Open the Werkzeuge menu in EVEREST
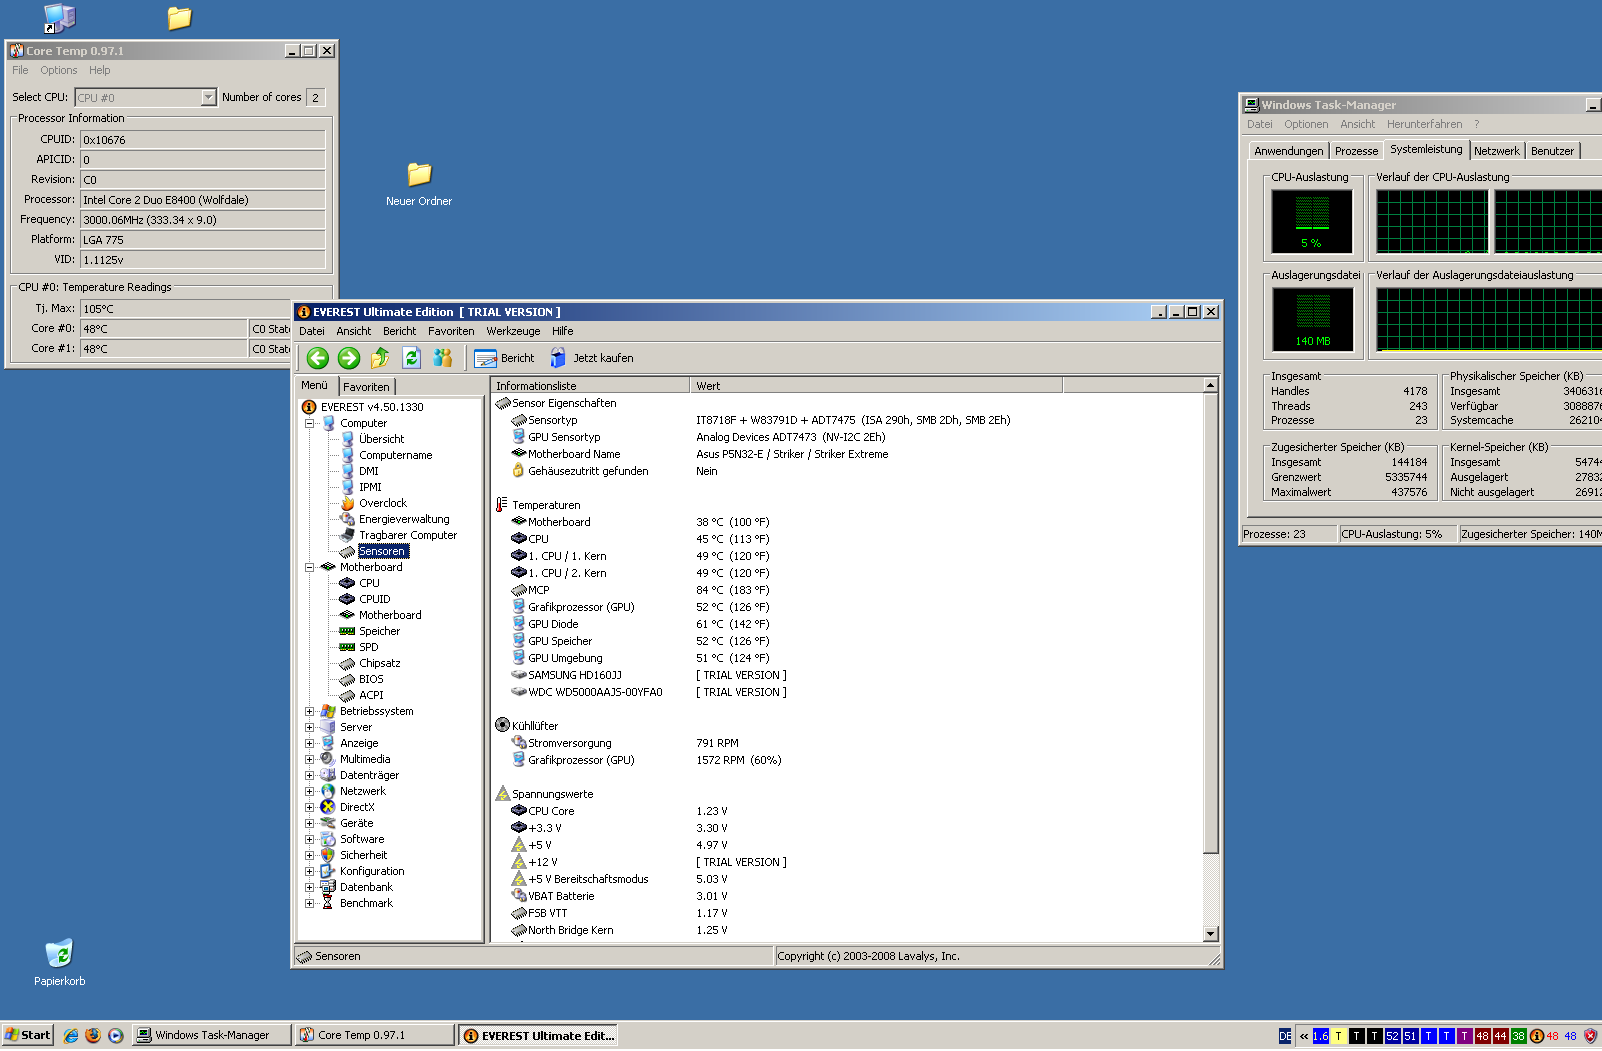This screenshot has height=1051, width=1602. click(x=513, y=331)
